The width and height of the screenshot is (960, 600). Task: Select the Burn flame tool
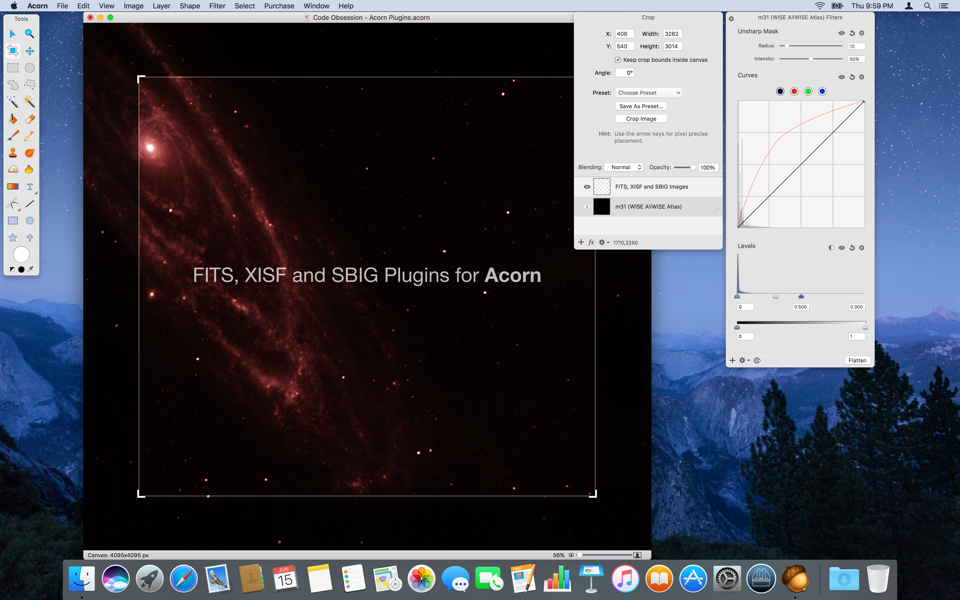click(x=29, y=170)
